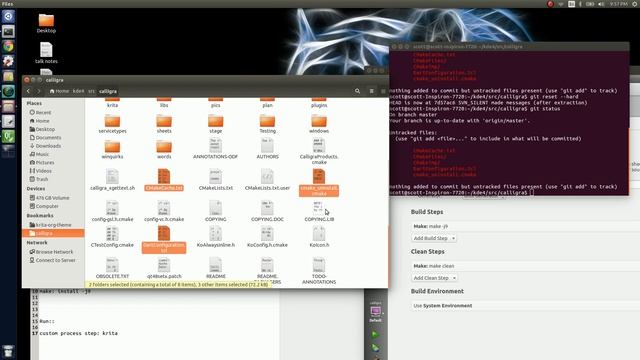The height and width of the screenshot is (360, 640).
Task: Expand Use System Environment section
Action: tap(526, 305)
